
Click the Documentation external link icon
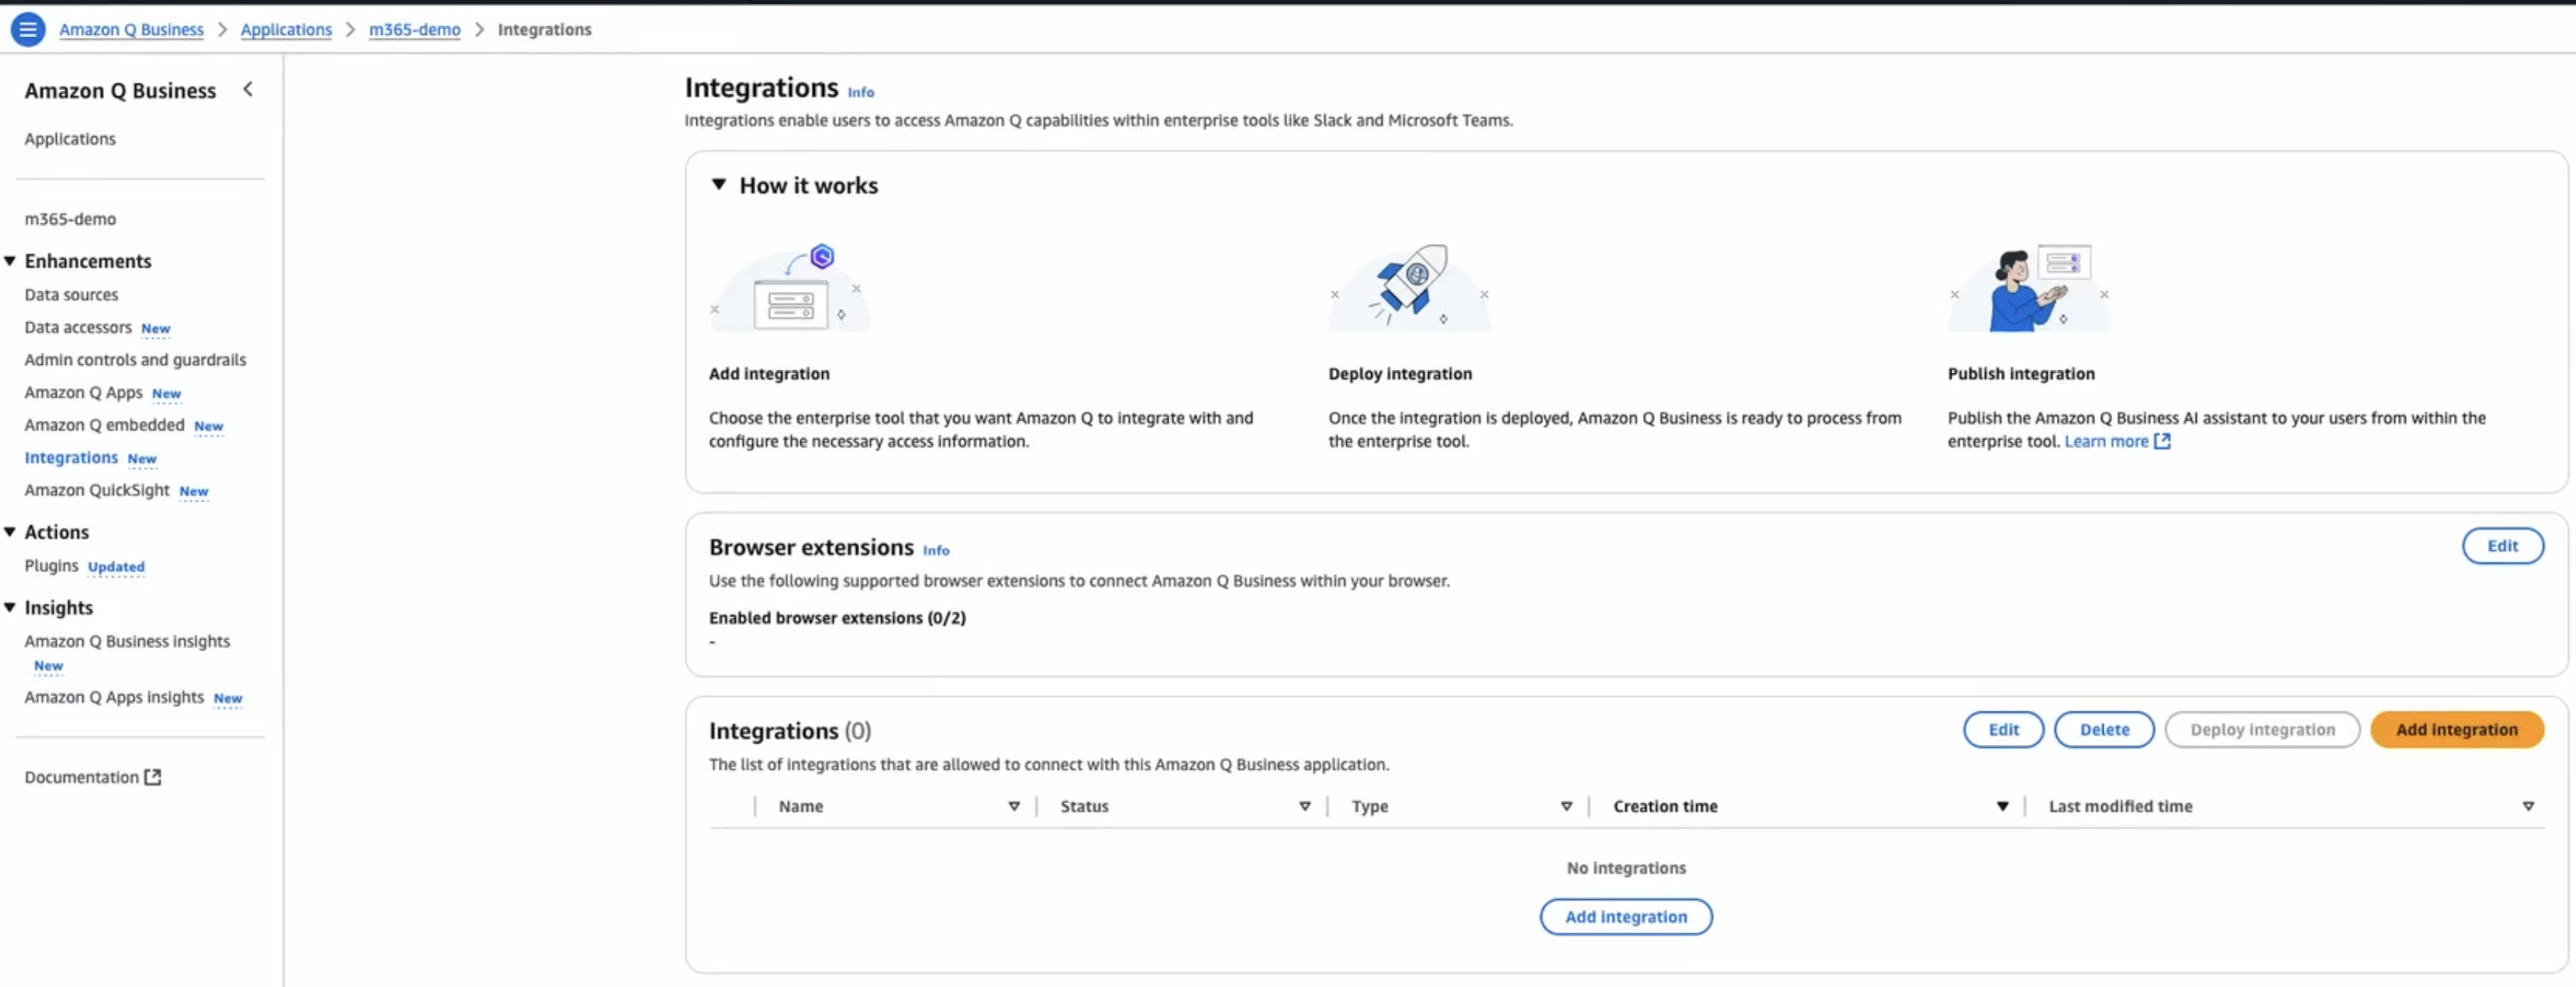click(153, 777)
